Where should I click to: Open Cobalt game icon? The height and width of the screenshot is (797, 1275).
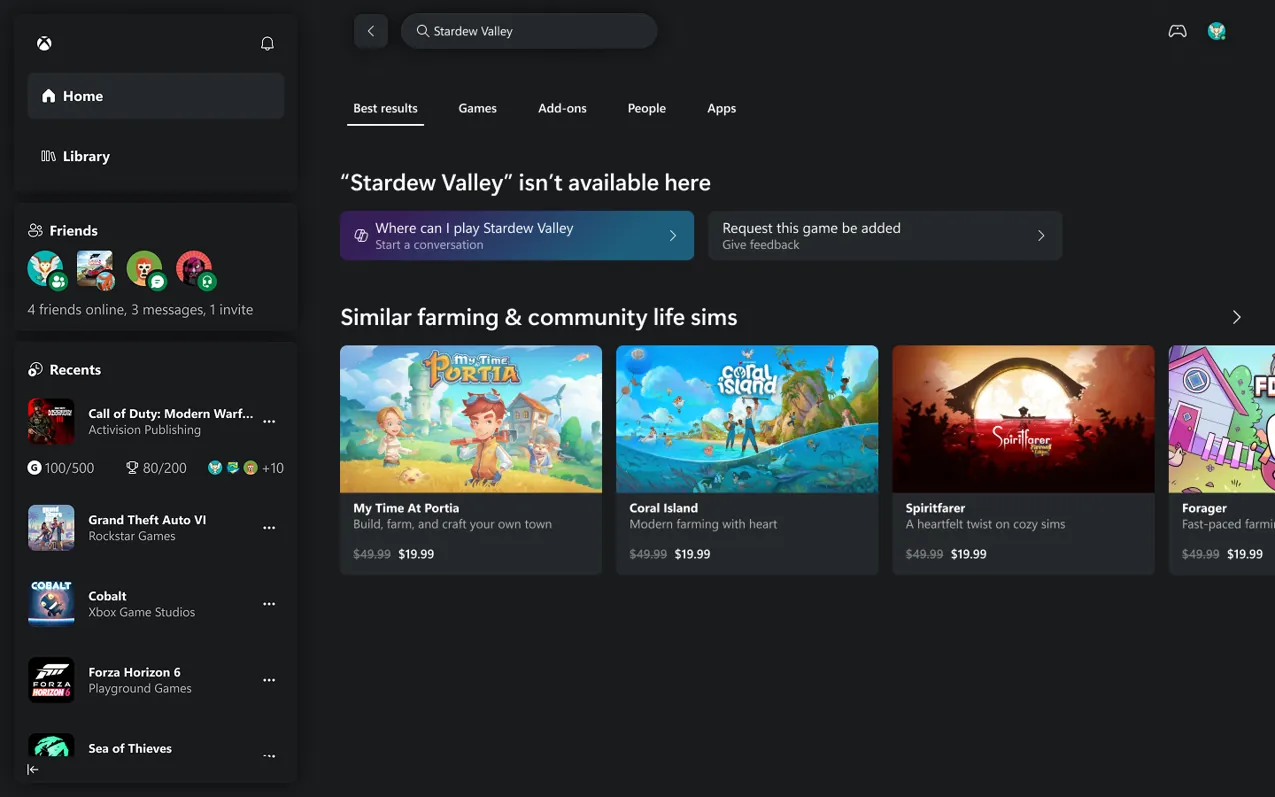coord(51,604)
